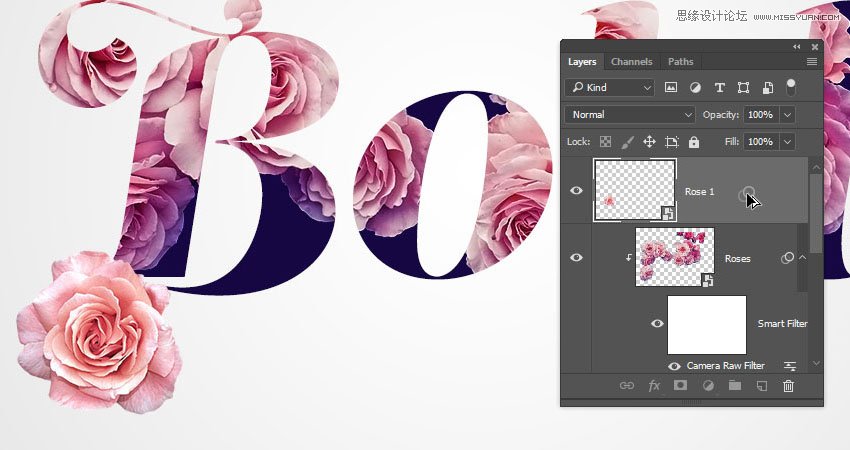This screenshot has height=450, width=850.
Task: Select the Roses layer thumbnail
Action: (675, 257)
